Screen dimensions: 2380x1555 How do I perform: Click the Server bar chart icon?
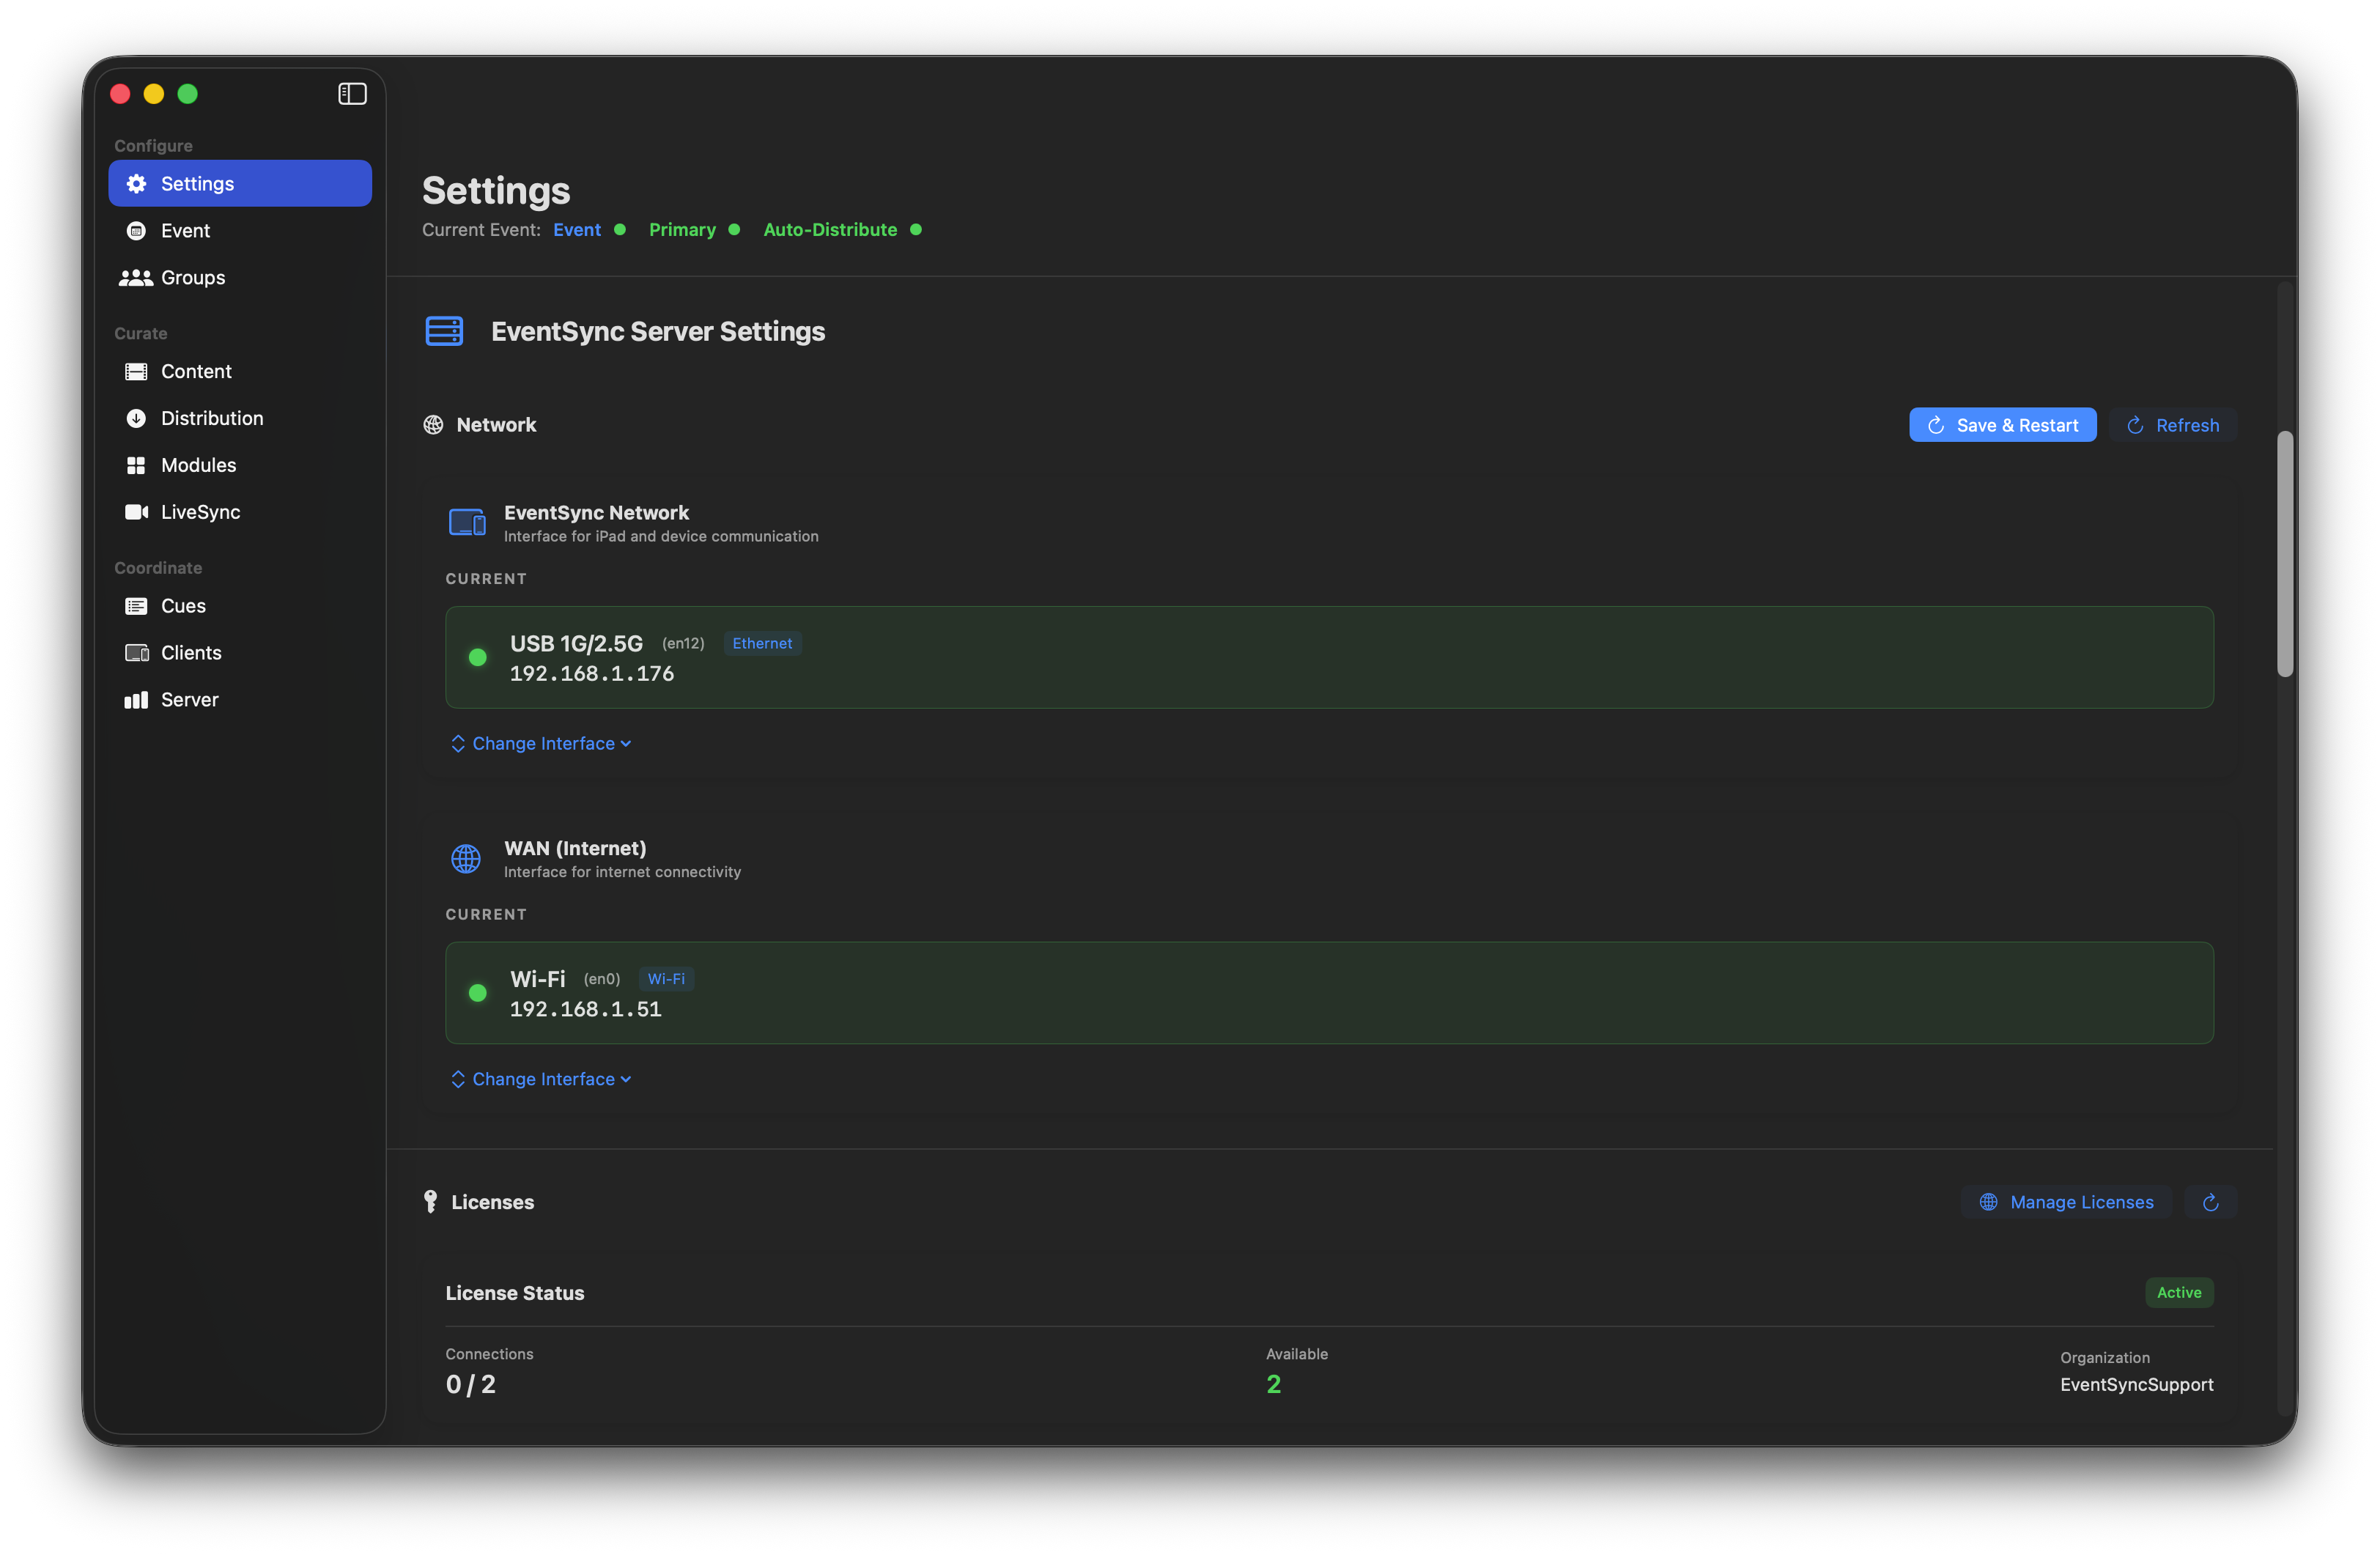pyautogui.click(x=136, y=700)
